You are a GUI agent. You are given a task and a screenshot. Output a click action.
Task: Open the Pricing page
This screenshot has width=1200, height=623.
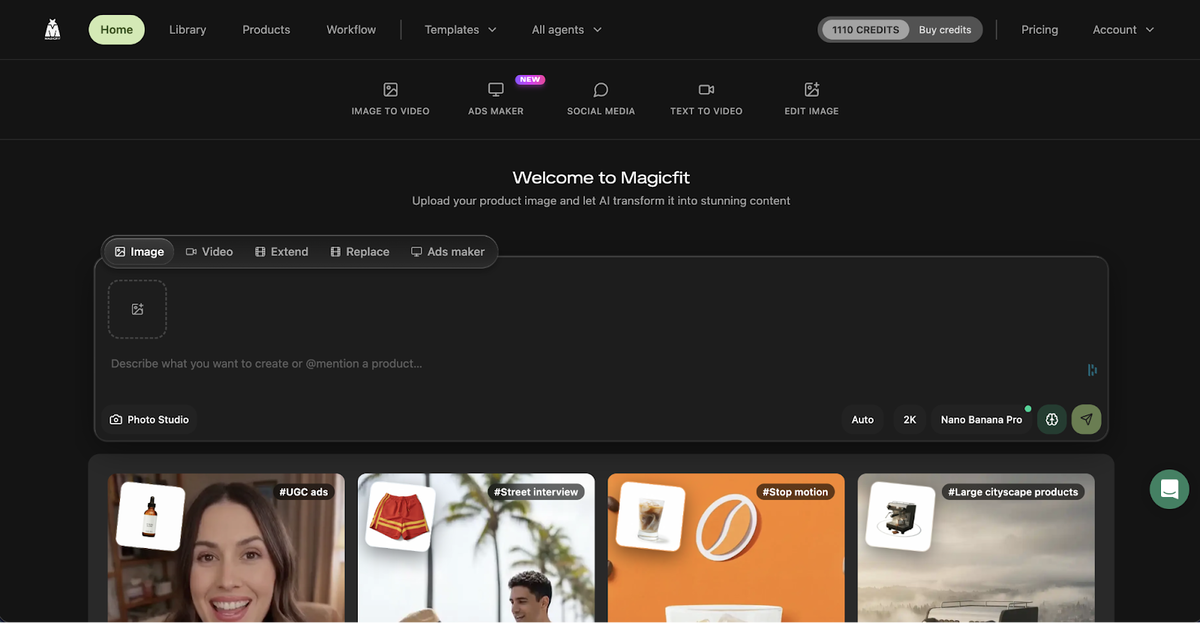[x=1039, y=29]
